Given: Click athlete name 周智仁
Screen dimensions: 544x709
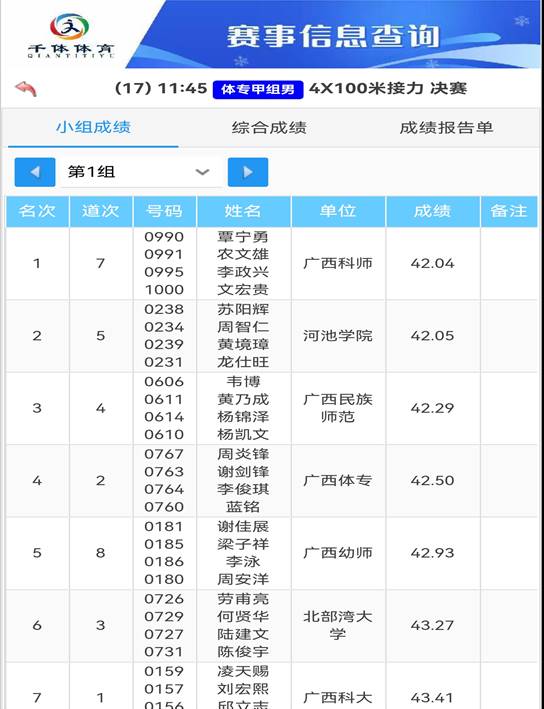Looking at the screenshot, I should [243, 326].
